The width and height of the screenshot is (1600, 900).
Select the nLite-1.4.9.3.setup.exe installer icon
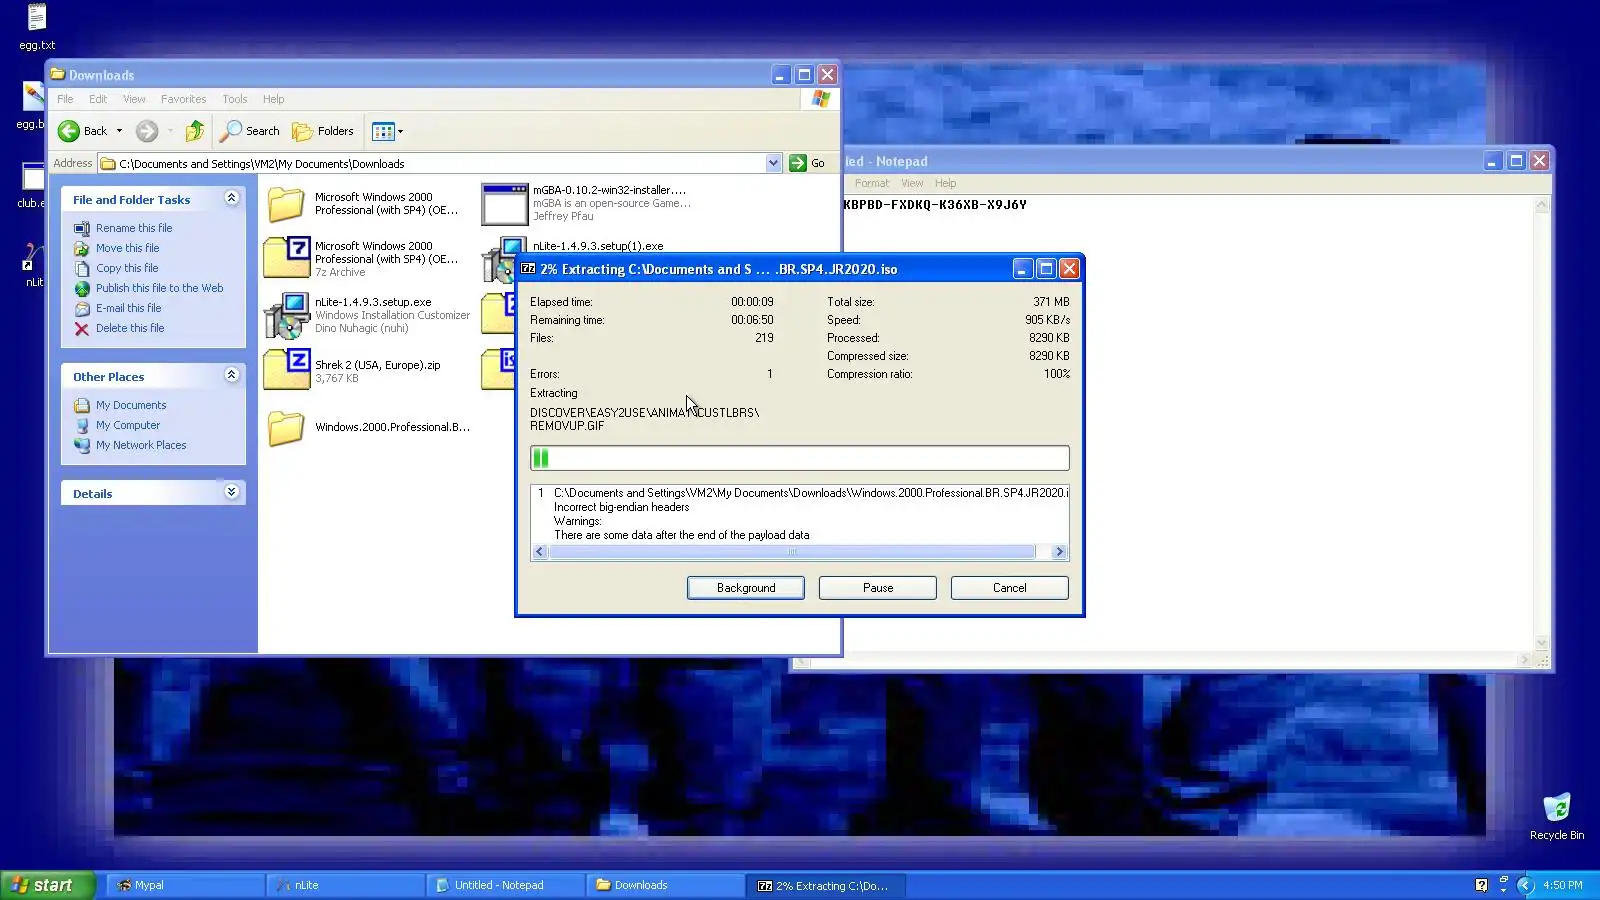287,315
